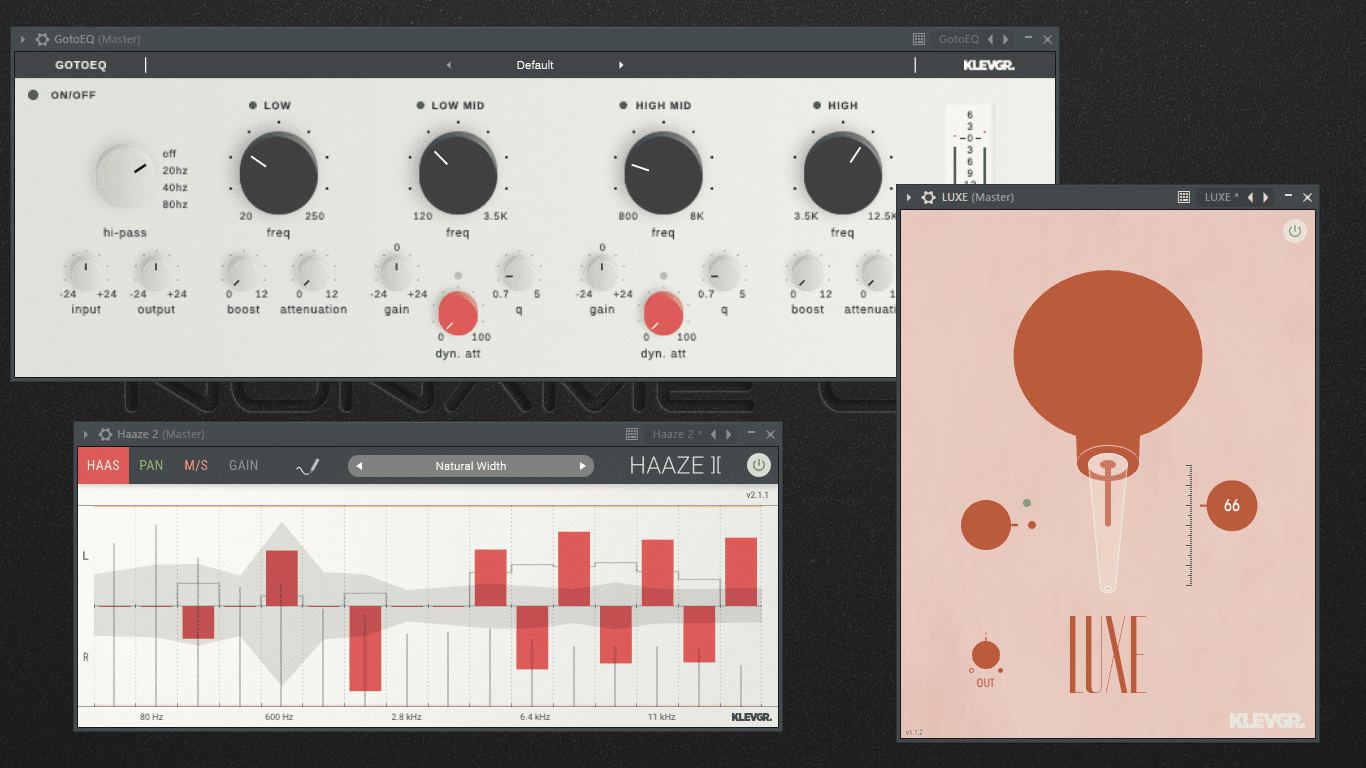This screenshot has height=768, width=1366.
Task: Click the LOW MID freq knob
Action: 458,174
